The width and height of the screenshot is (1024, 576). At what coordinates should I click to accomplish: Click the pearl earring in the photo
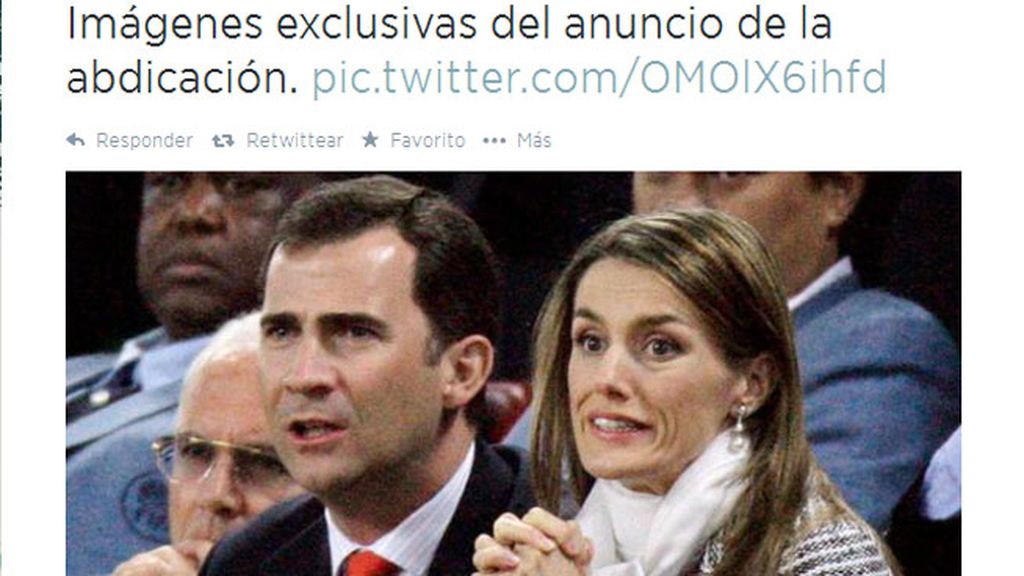click(739, 428)
